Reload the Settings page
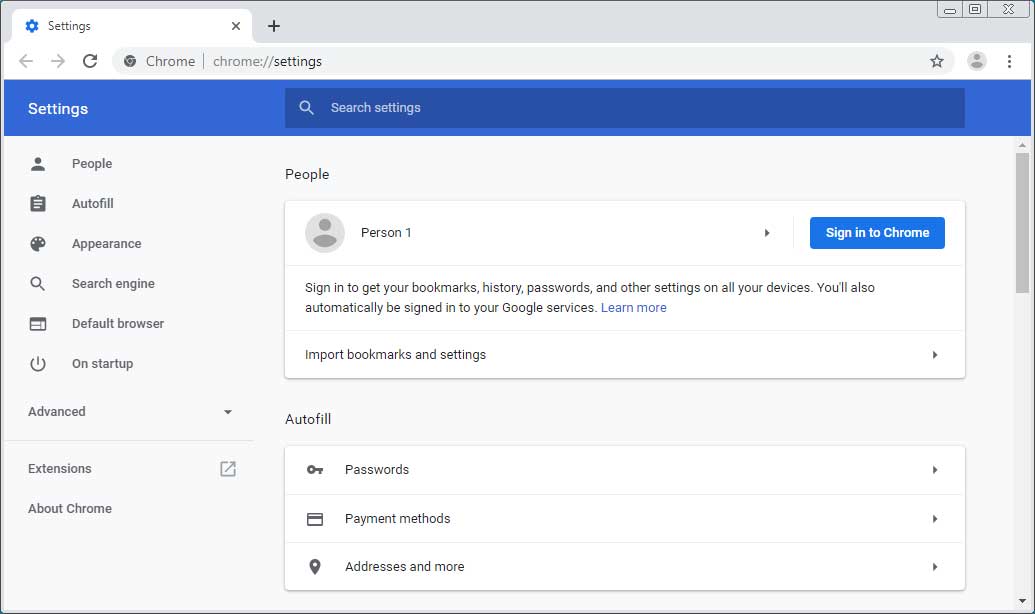Image resolution: width=1035 pixels, height=614 pixels. [90, 61]
